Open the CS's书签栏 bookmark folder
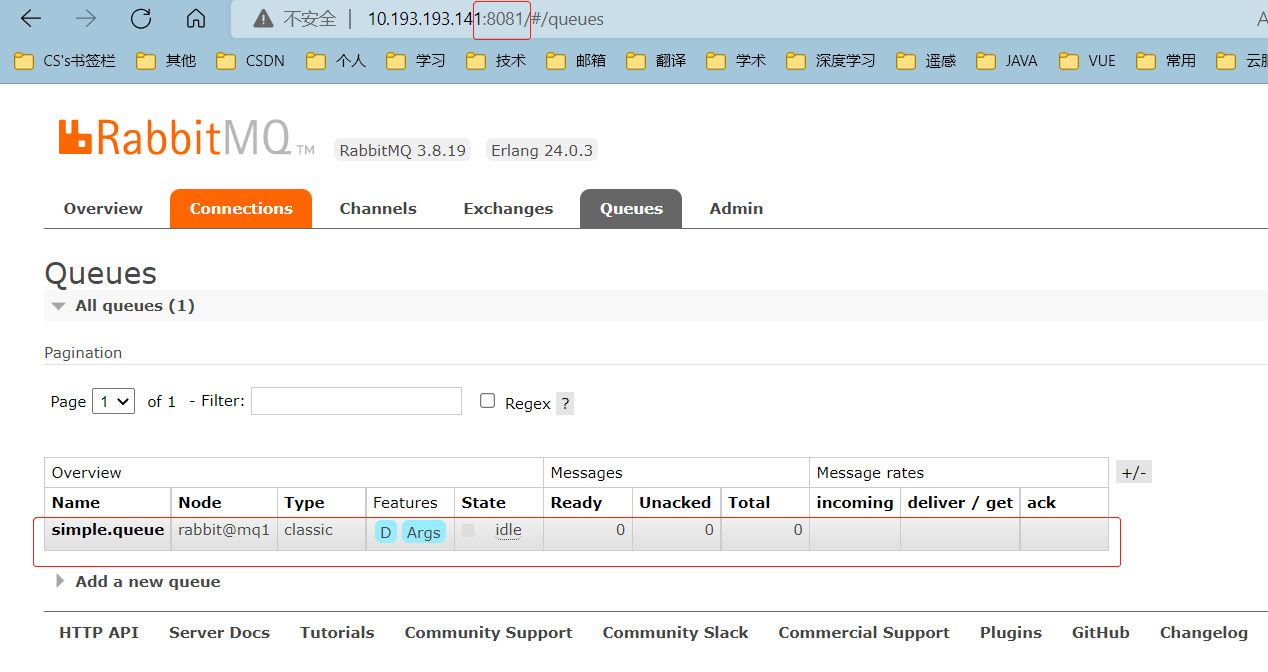The height and width of the screenshot is (672, 1268). [66, 61]
